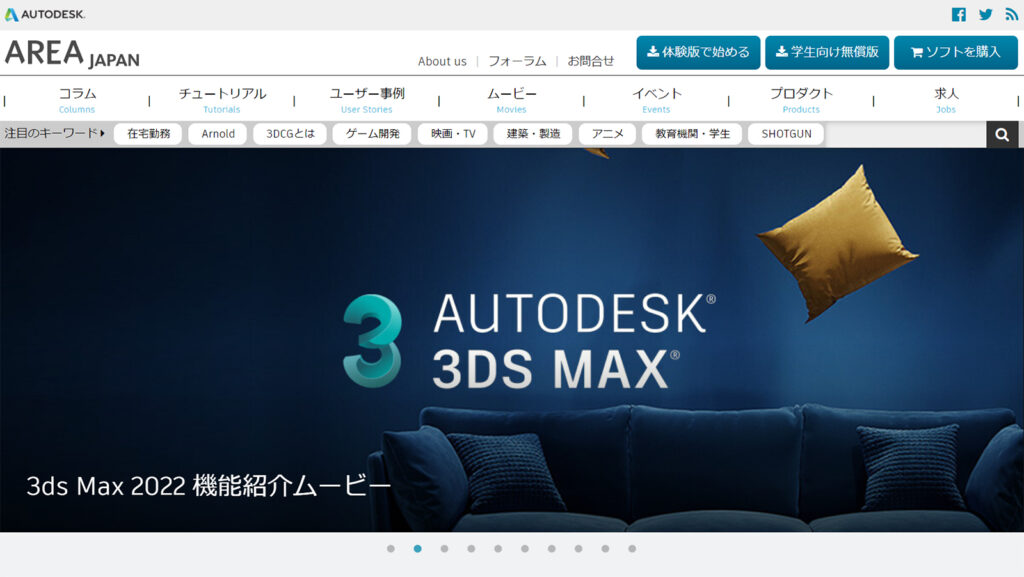Click the 学生向け無償版 button
Viewport: 1024px width, 577px height.
[x=827, y=52]
